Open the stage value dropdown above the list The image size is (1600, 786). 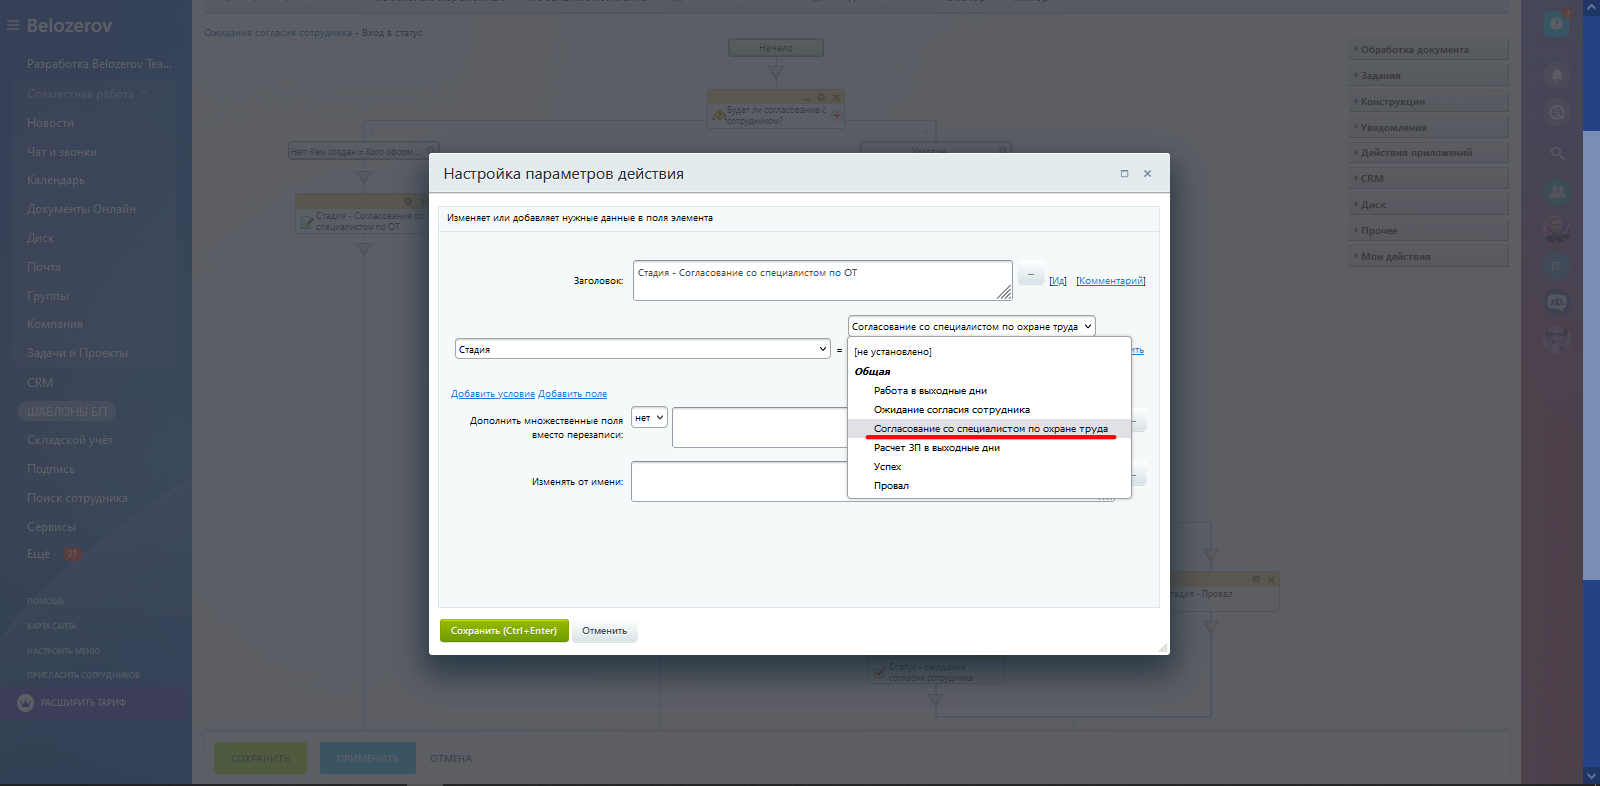[x=972, y=326]
